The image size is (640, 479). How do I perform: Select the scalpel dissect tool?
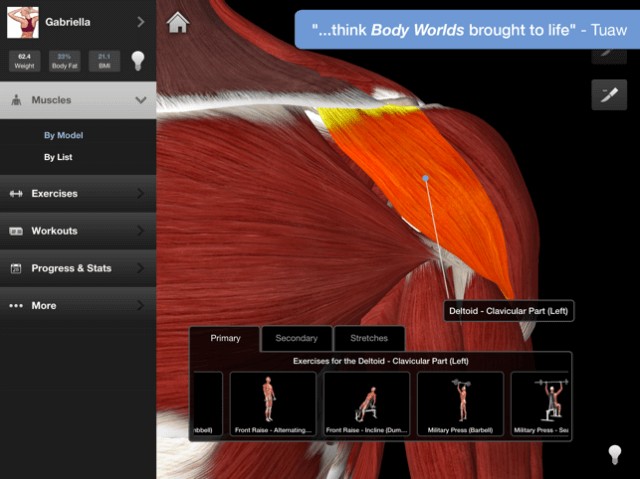point(608,95)
